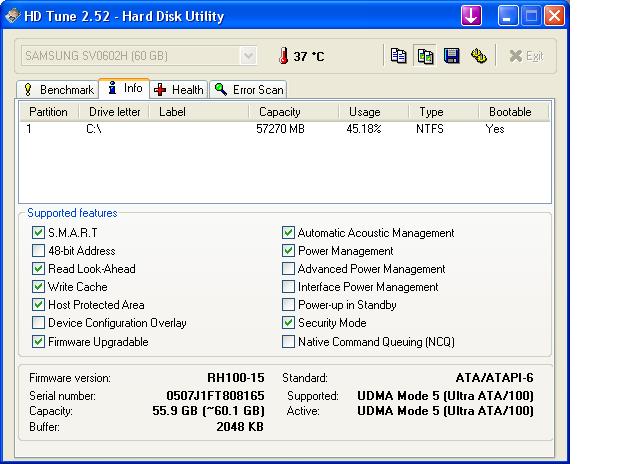Screen dimensions: 617x464
Task: Select the C:\ drive letter cell
Action: [94, 129]
